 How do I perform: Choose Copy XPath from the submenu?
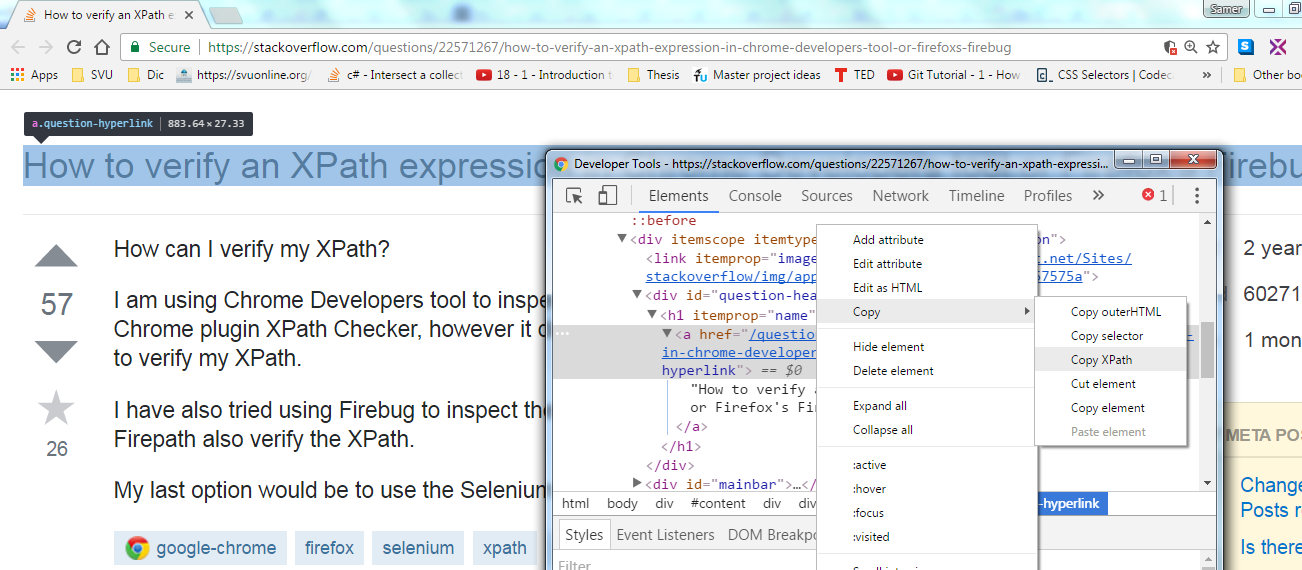point(1101,360)
